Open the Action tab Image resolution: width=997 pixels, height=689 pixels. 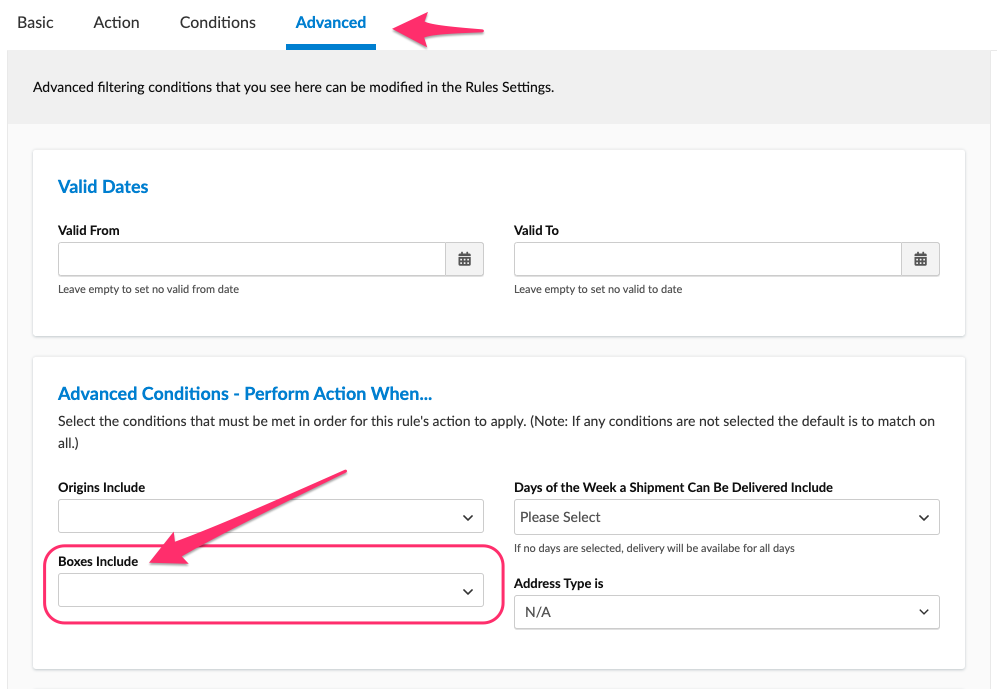click(116, 22)
